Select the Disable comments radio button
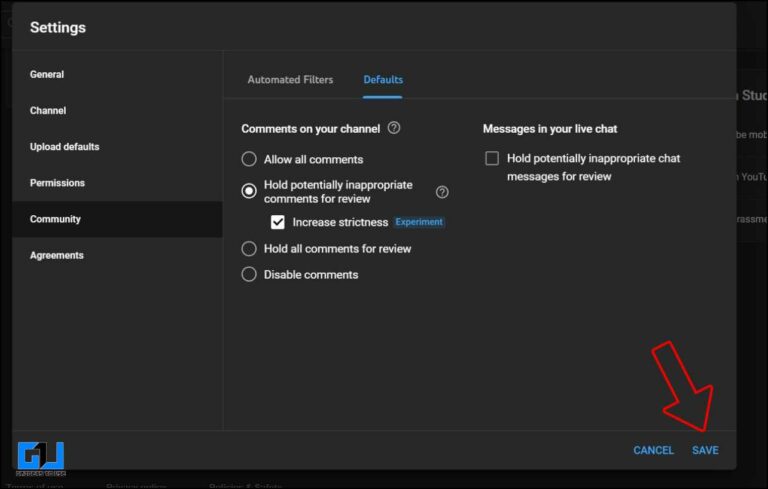This screenshot has width=768, height=489. pyautogui.click(x=249, y=274)
